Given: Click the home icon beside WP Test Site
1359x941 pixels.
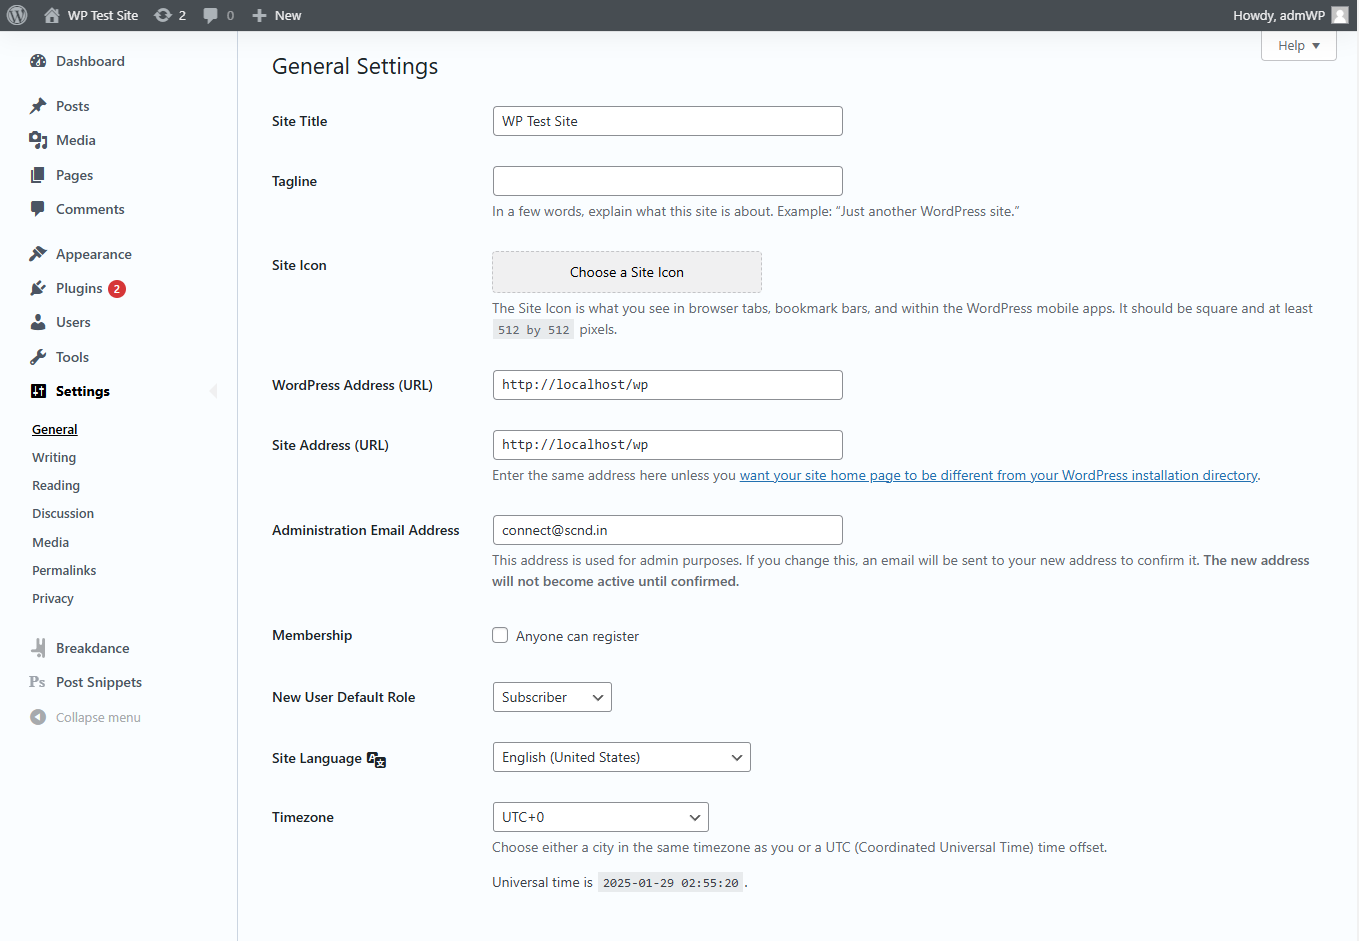Looking at the screenshot, I should (x=52, y=15).
